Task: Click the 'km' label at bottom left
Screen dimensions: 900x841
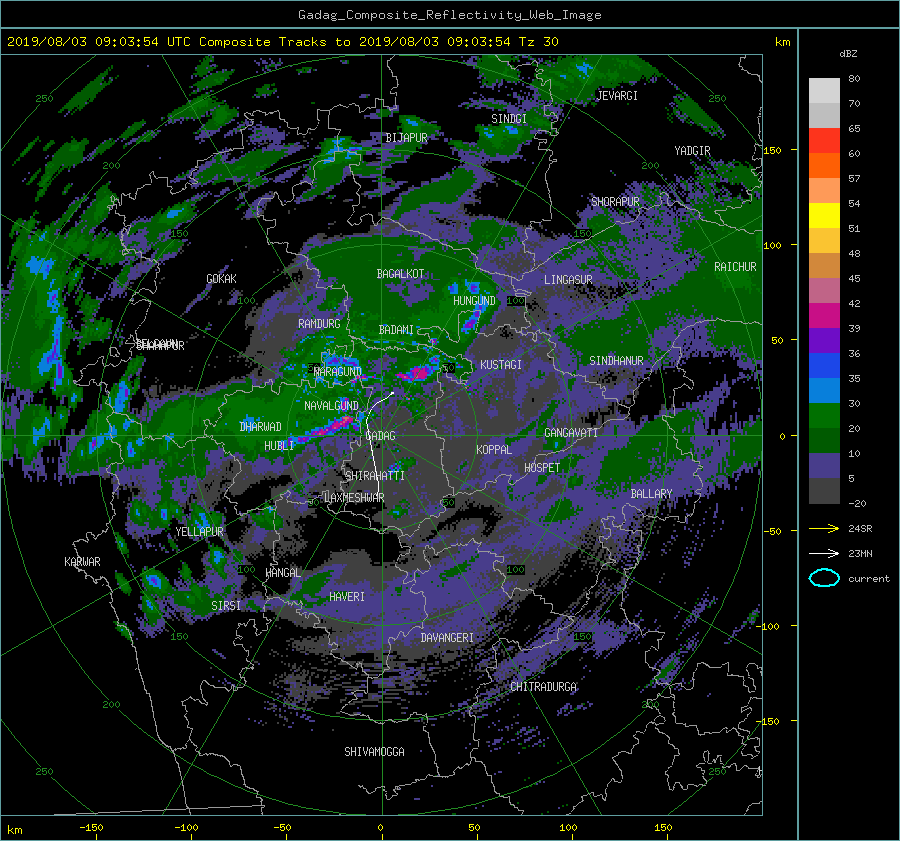Action: (15, 830)
